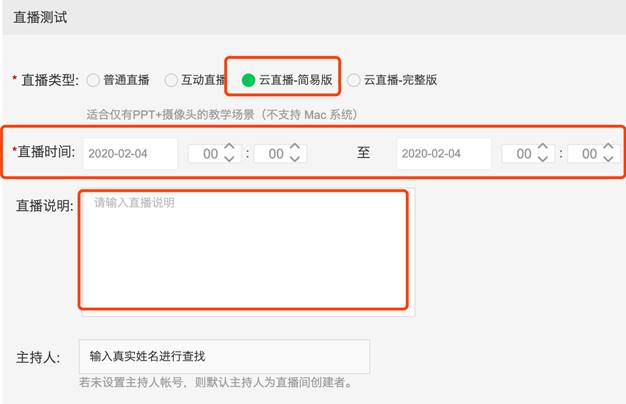Increase the start hour with up arrow
Image resolution: width=626 pixels, height=404 pixels.
click(229, 147)
